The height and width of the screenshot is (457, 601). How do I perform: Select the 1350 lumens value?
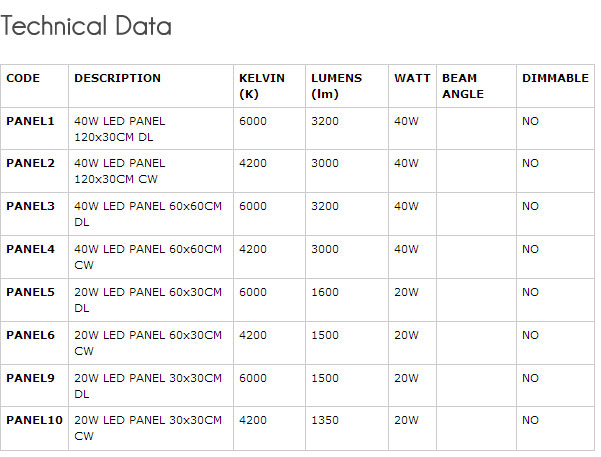325,421
